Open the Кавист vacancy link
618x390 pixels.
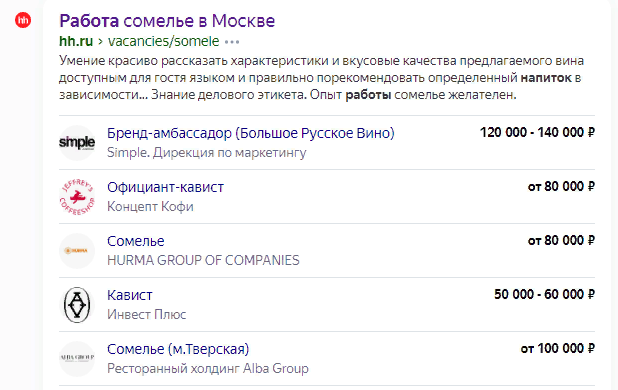130,295
